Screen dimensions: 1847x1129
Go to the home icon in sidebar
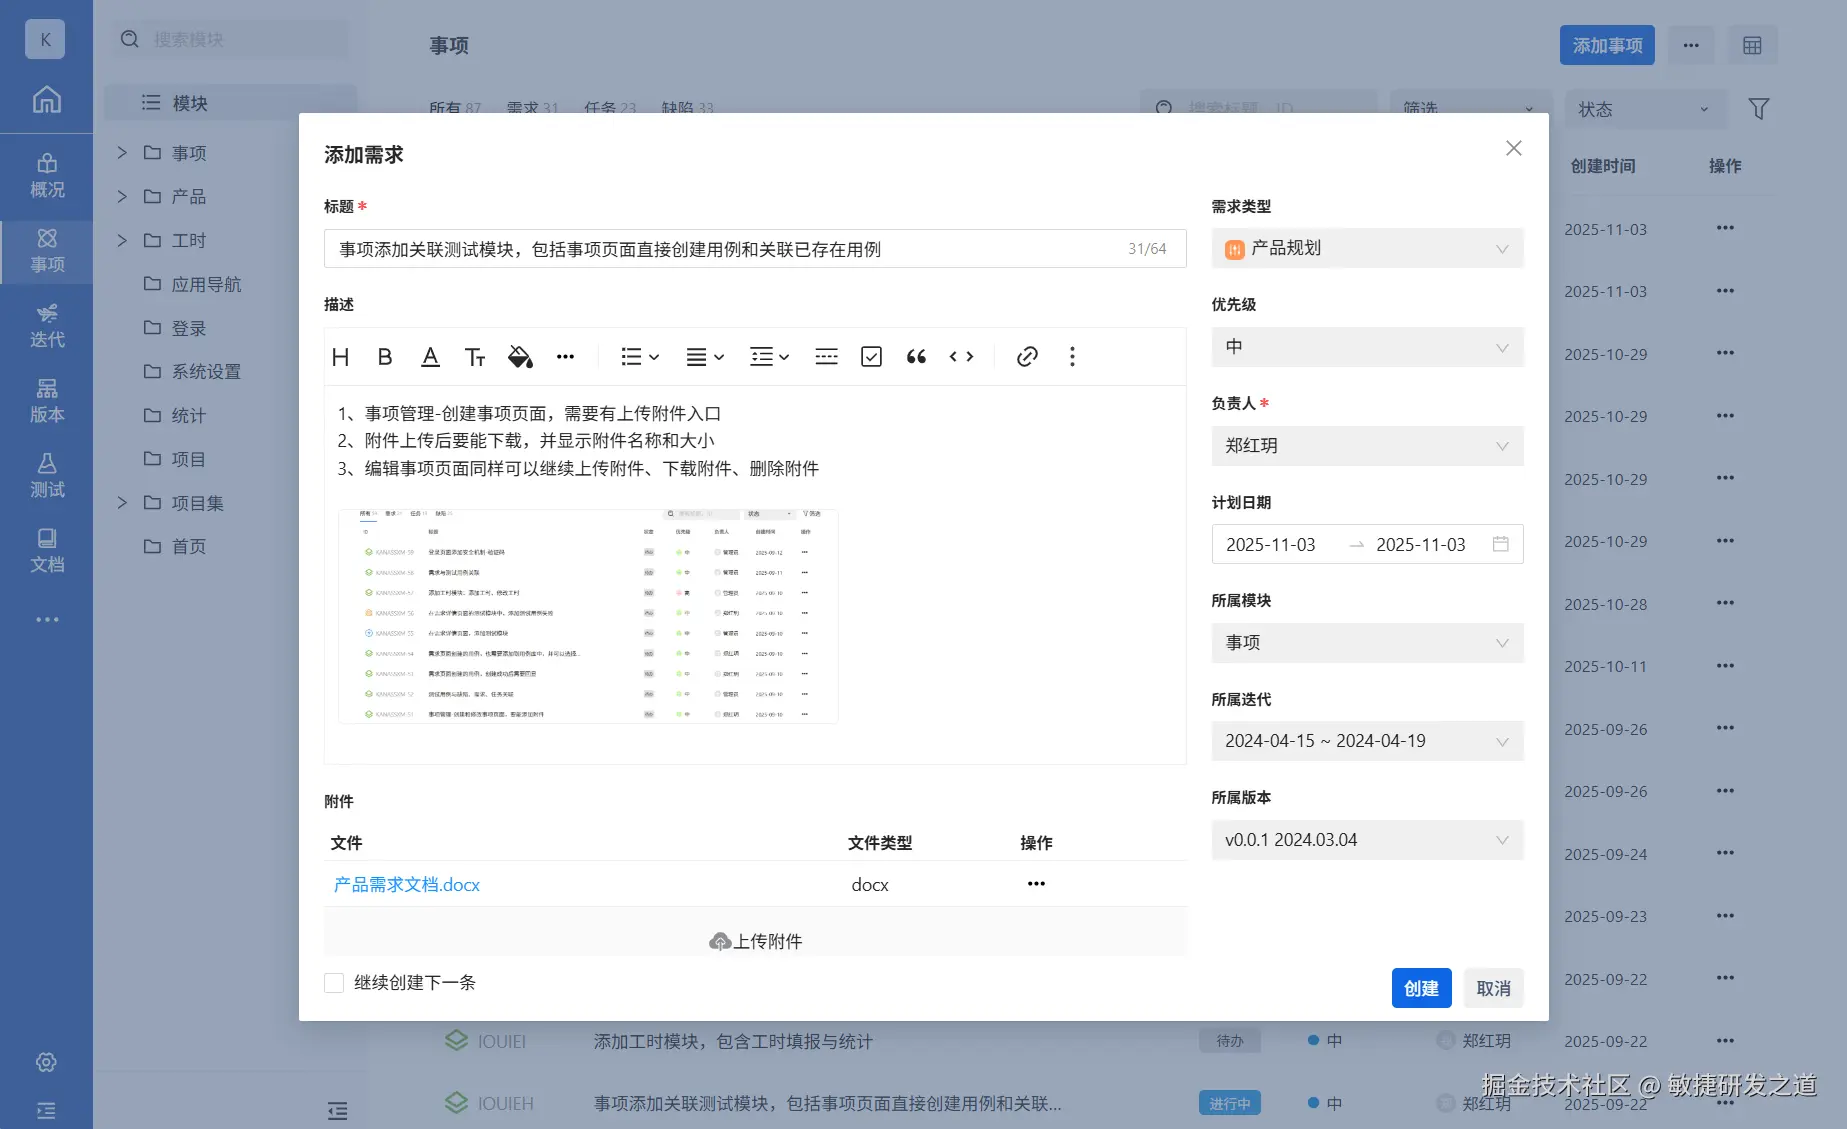coord(46,100)
